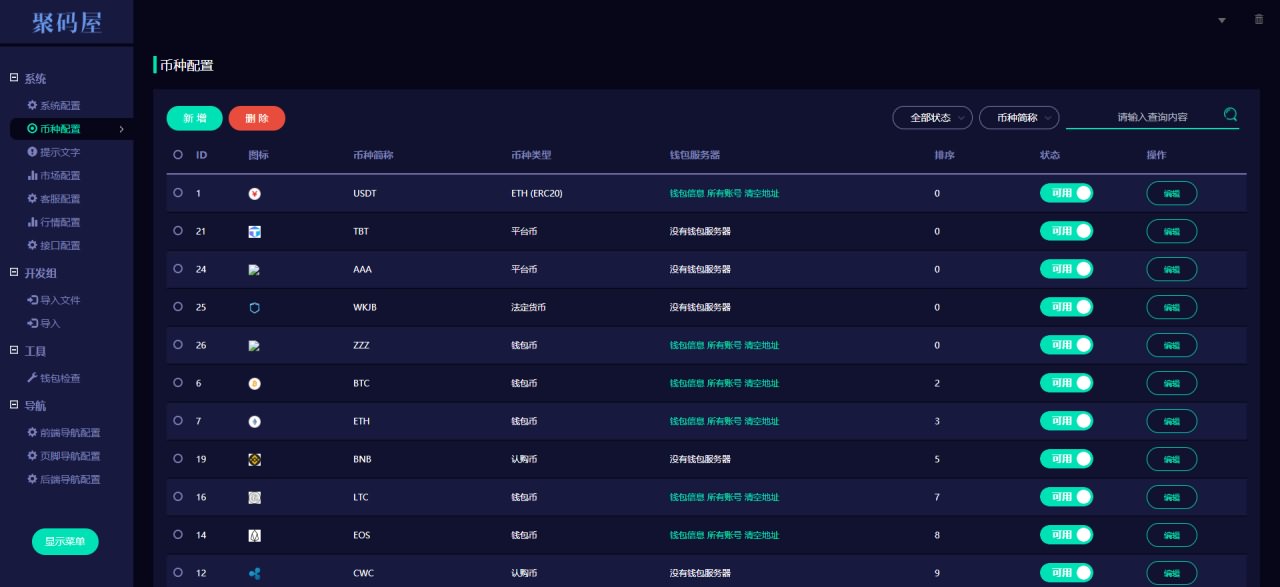Click the broken image icon for AAA
Image resolution: width=1280 pixels, height=587 pixels.
tap(254, 269)
